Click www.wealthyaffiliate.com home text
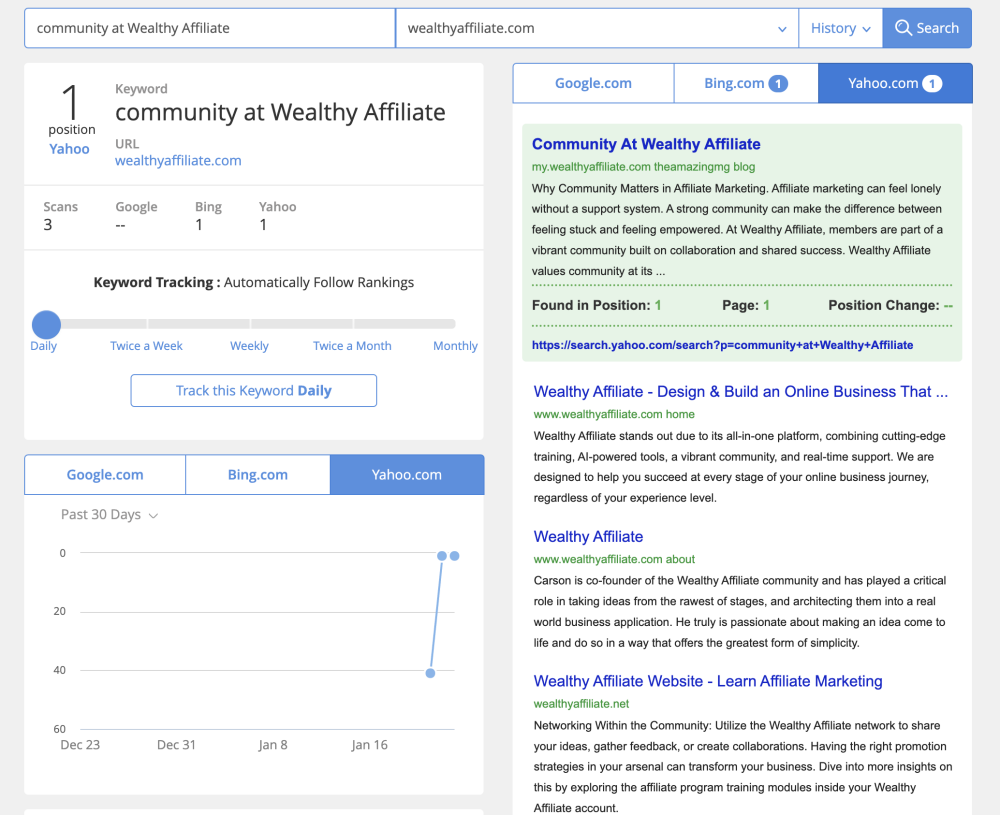 (614, 414)
